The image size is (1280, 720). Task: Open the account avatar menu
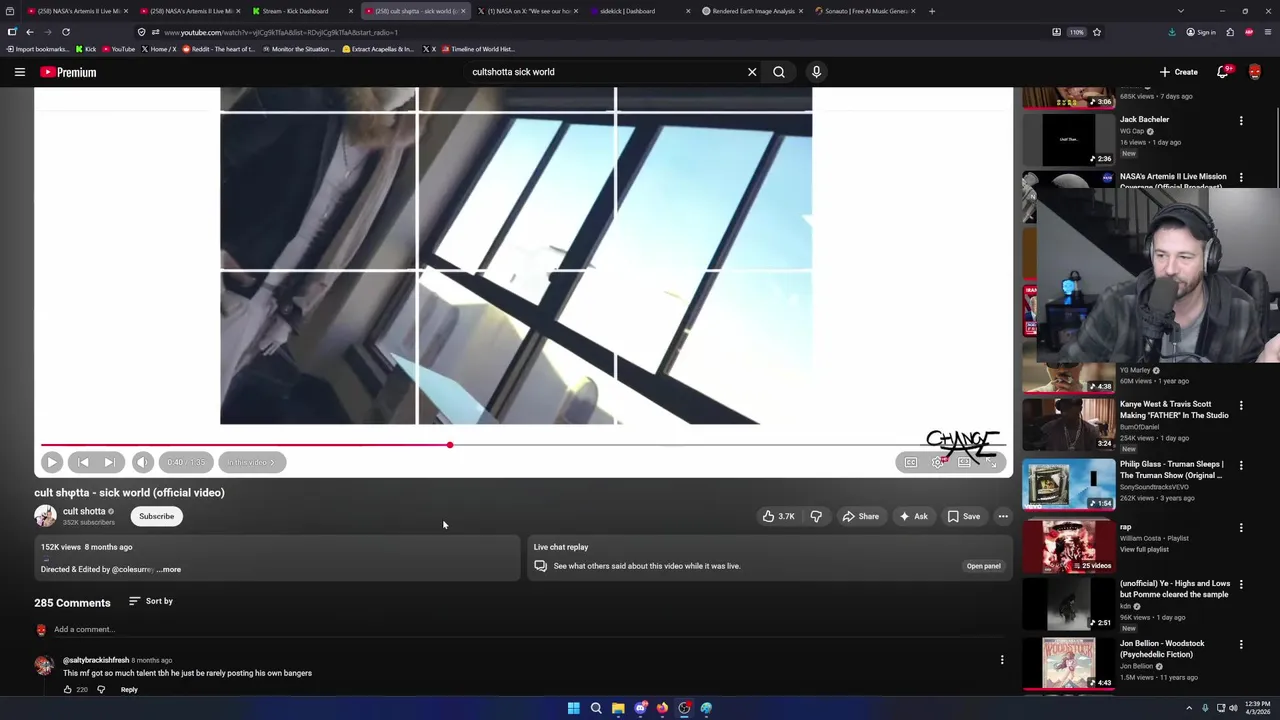tap(1255, 72)
